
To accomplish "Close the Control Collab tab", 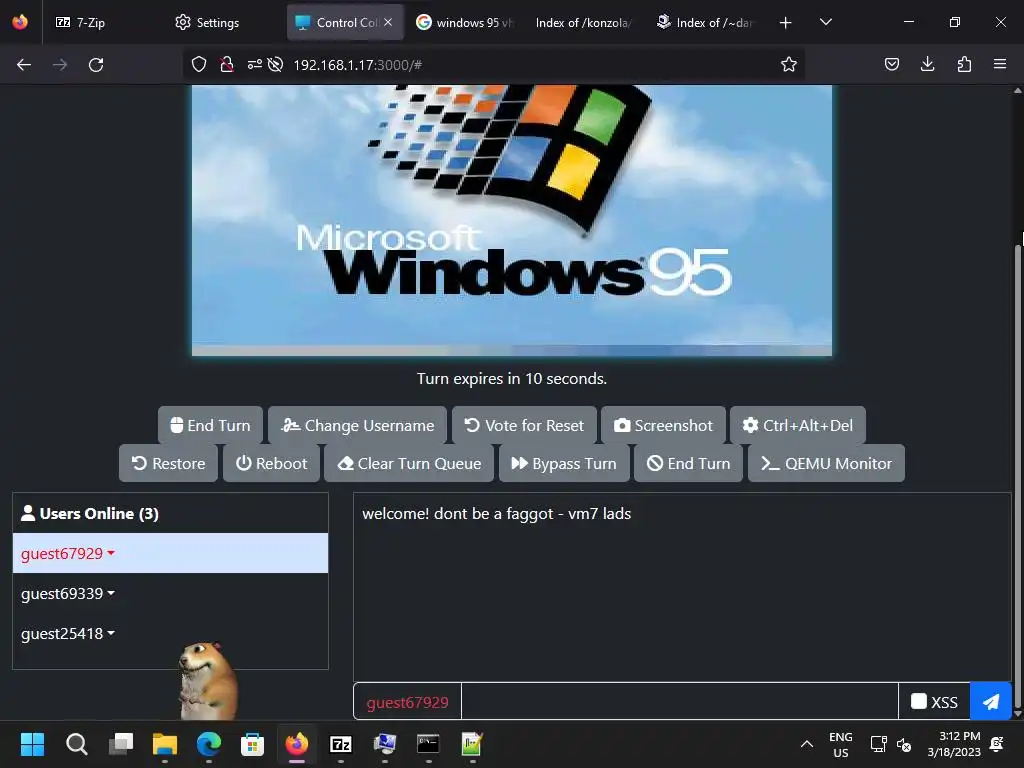I will [388, 22].
